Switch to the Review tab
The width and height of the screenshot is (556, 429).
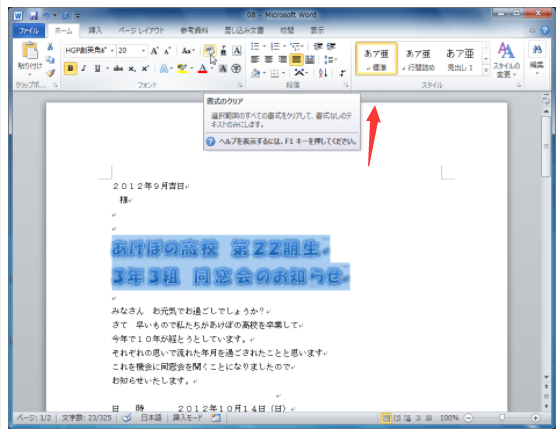287,30
